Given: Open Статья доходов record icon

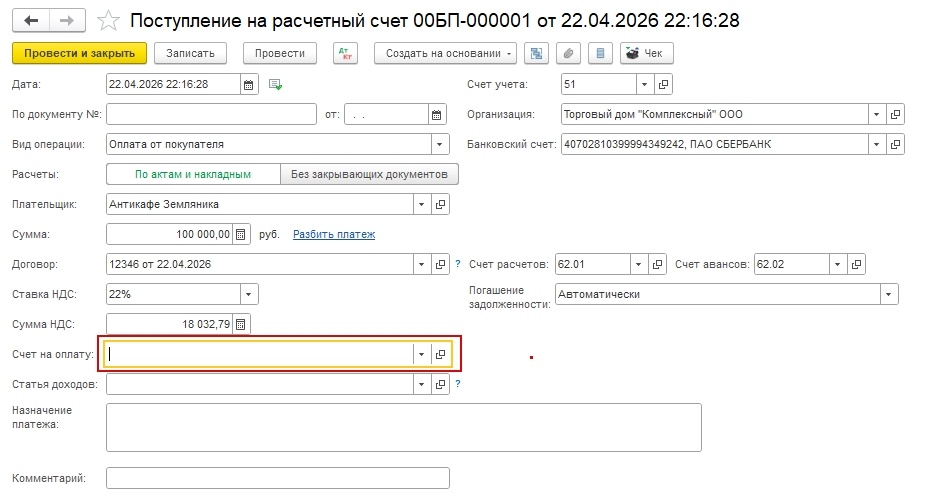Looking at the screenshot, I should (440, 384).
